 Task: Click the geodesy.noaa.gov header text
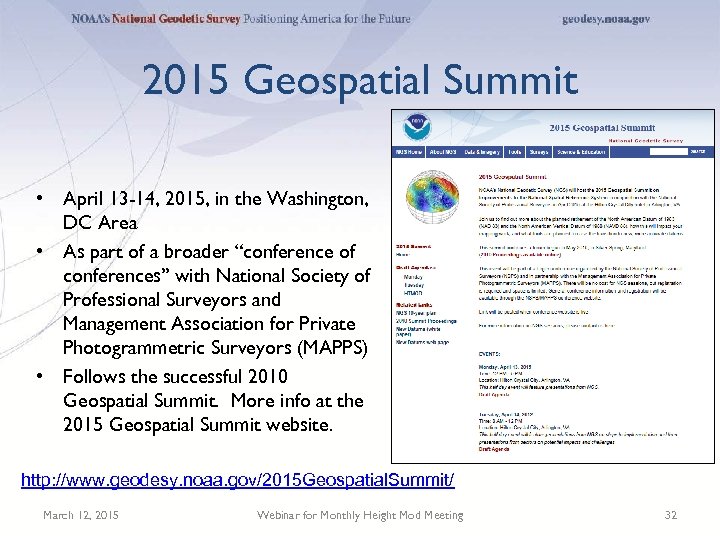(x=606, y=19)
